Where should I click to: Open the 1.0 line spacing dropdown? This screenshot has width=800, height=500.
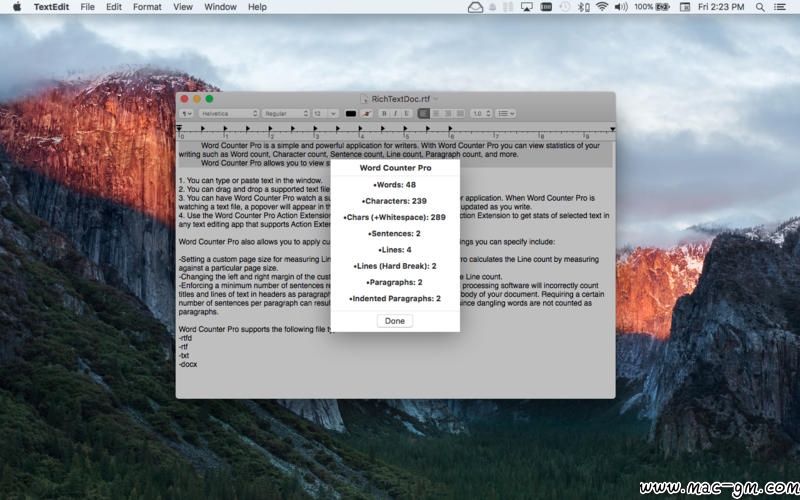(481, 113)
